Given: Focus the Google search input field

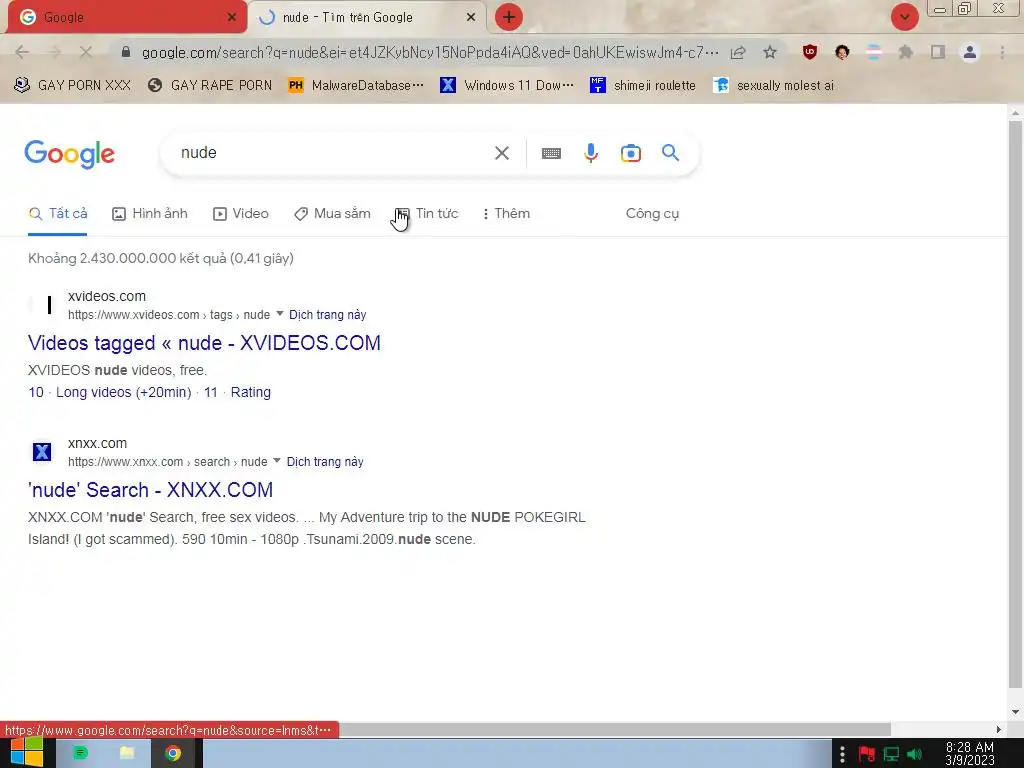Looking at the screenshot, I should [x=333, y=153].
